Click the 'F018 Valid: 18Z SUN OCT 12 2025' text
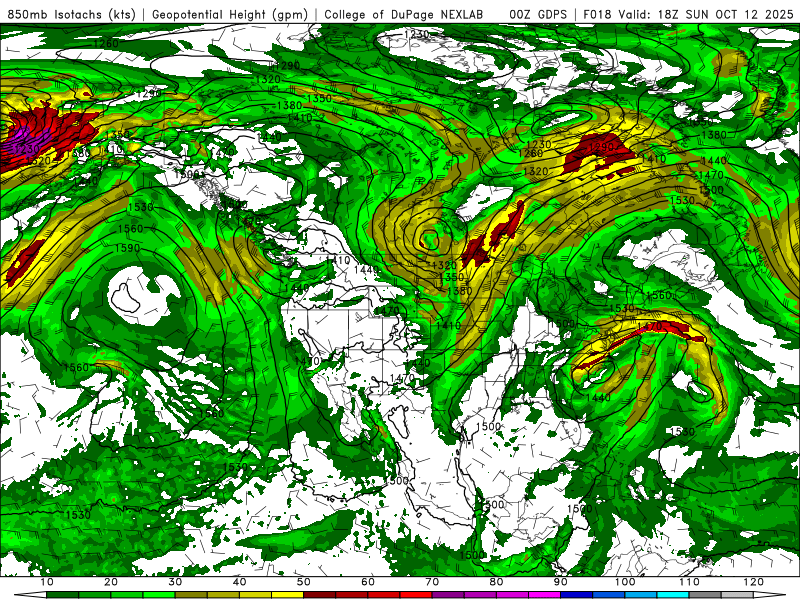Screen dimensions: 800x600 point(688,14)
